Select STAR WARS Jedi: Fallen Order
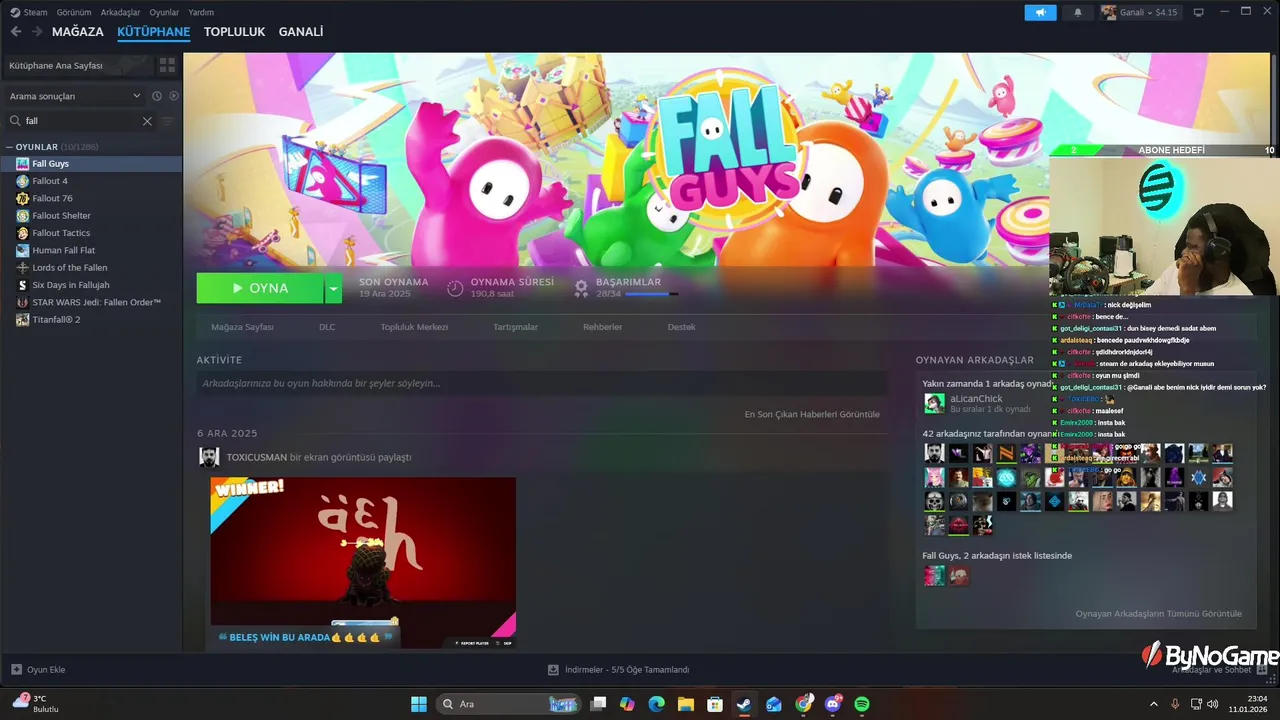The height and width of the screenshot is (720, 1280). pos(91,302)
